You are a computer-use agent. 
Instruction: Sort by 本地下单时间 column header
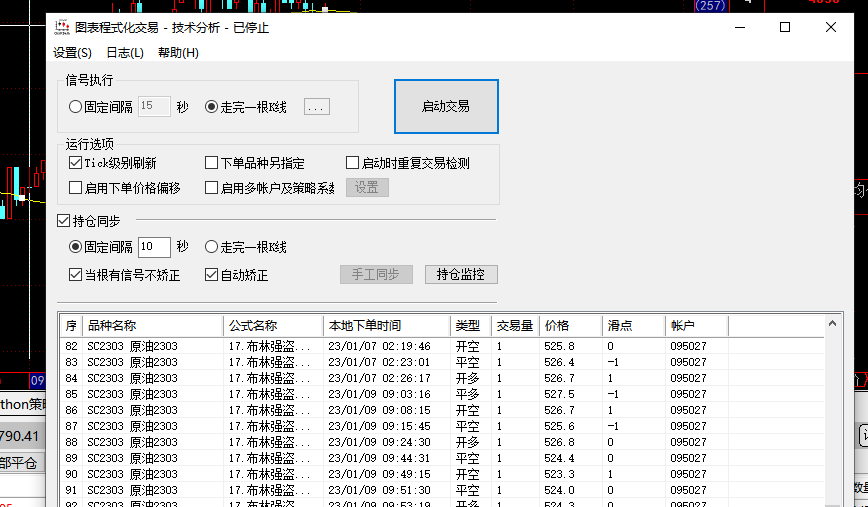pos(387,325)
